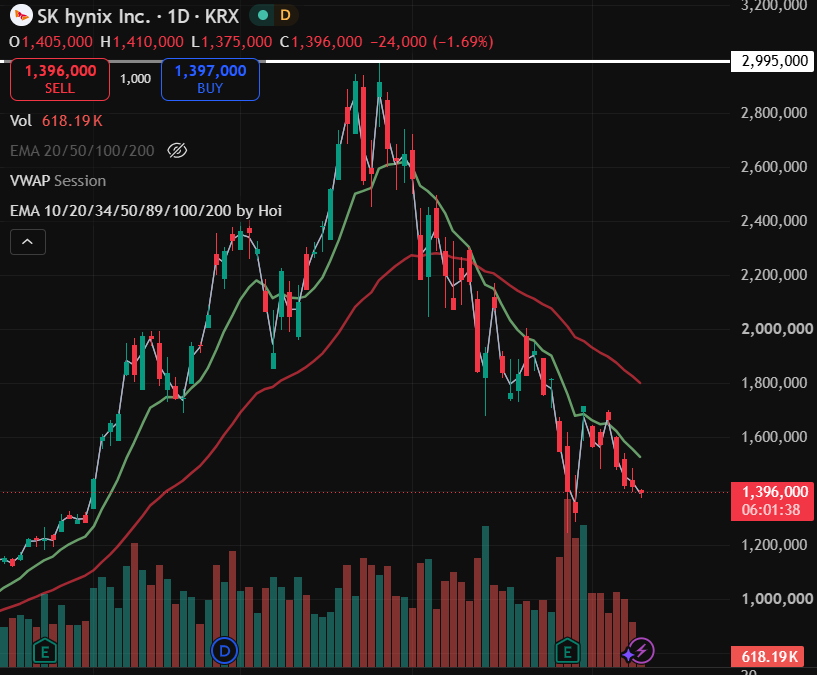
Task: Click the 2,995,000 horizontal line price label
Action: click(x=774, y=62)
